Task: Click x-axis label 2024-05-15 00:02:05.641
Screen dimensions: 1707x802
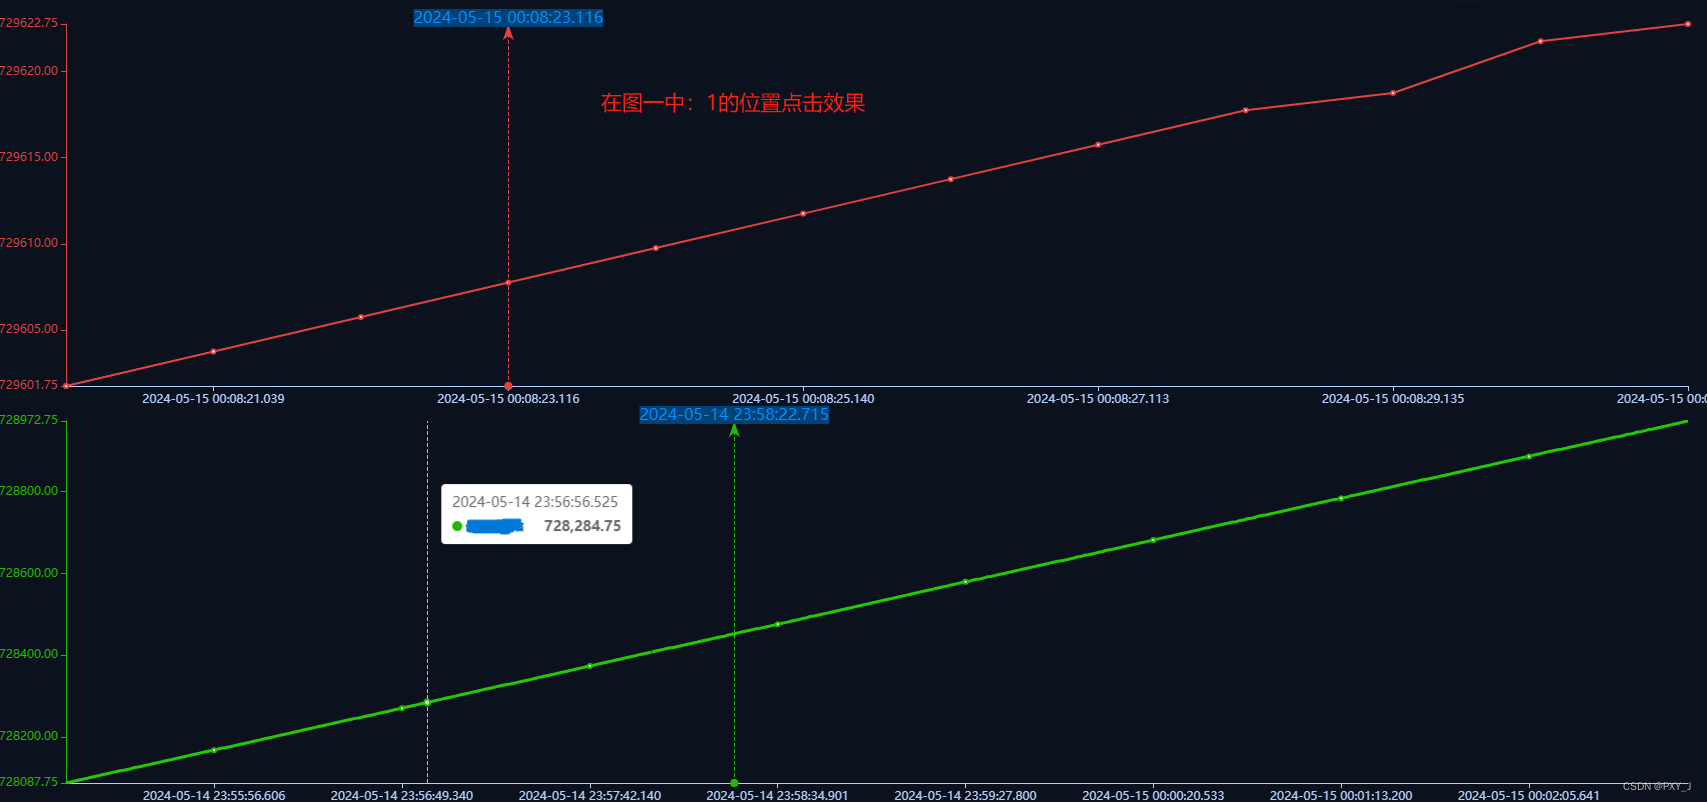Action: [x=1529, y=796]
